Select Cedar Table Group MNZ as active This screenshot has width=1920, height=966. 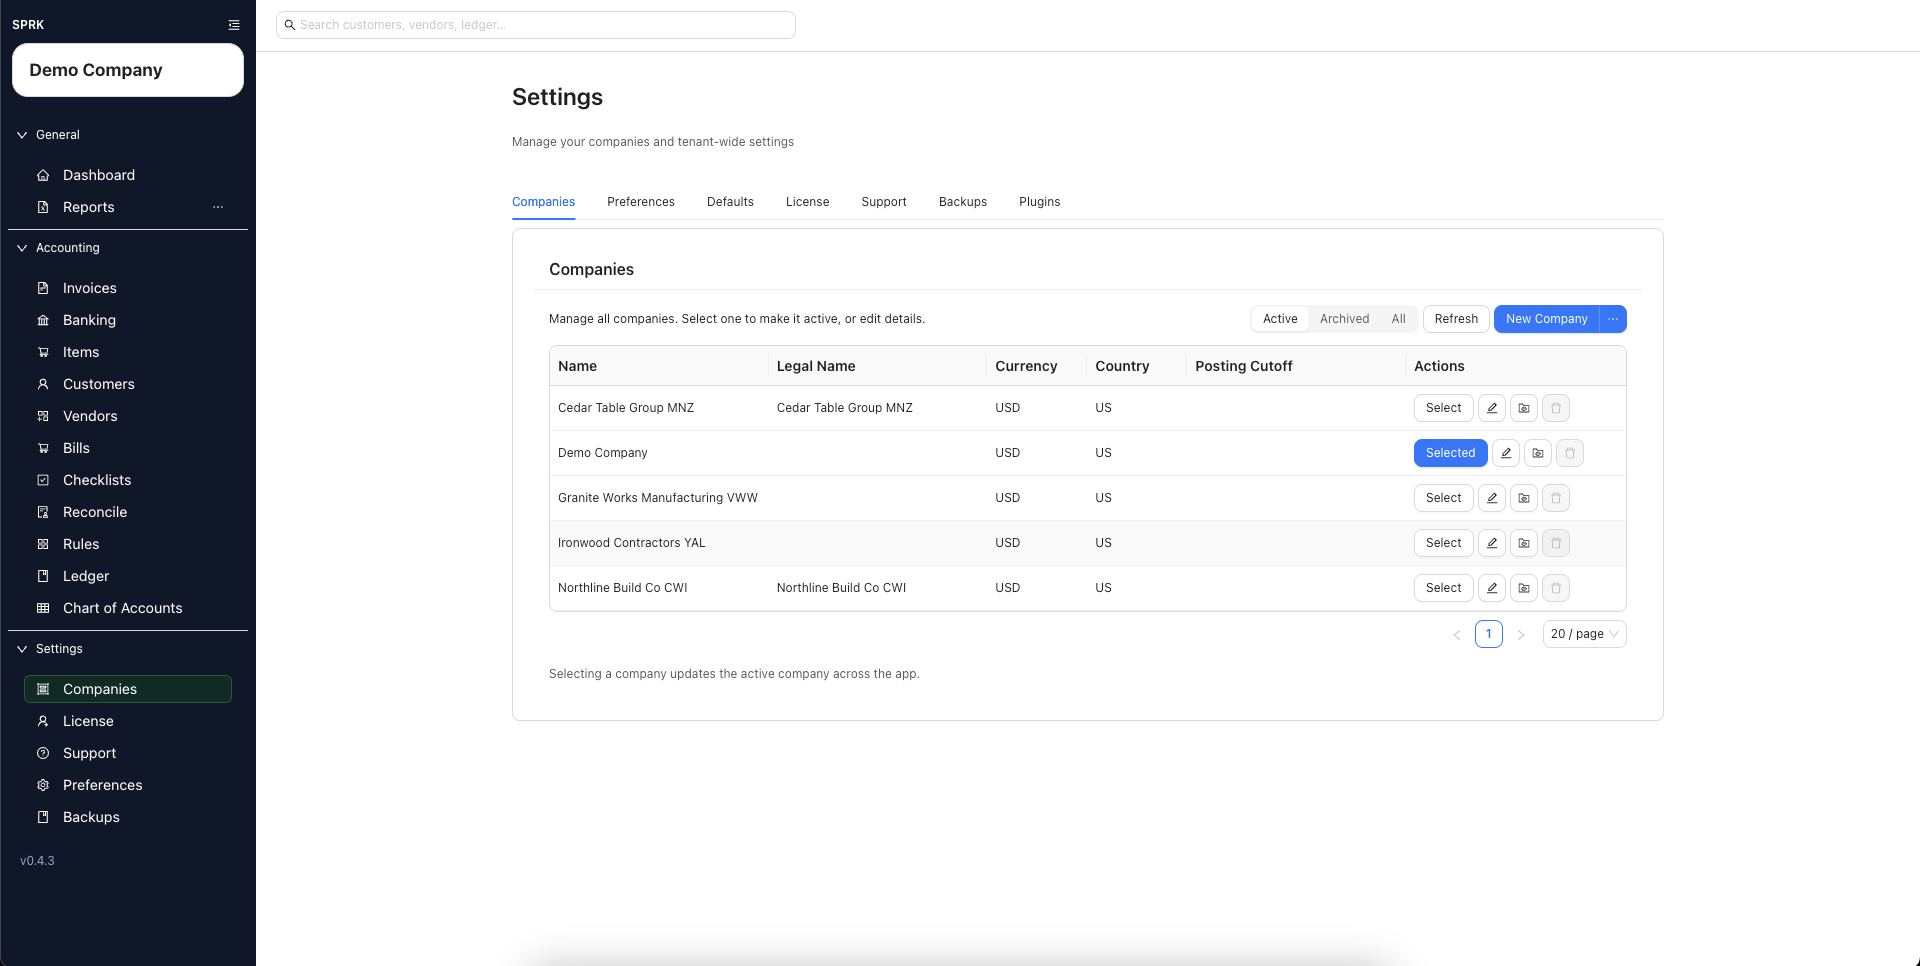click(x=1443, y=408)
